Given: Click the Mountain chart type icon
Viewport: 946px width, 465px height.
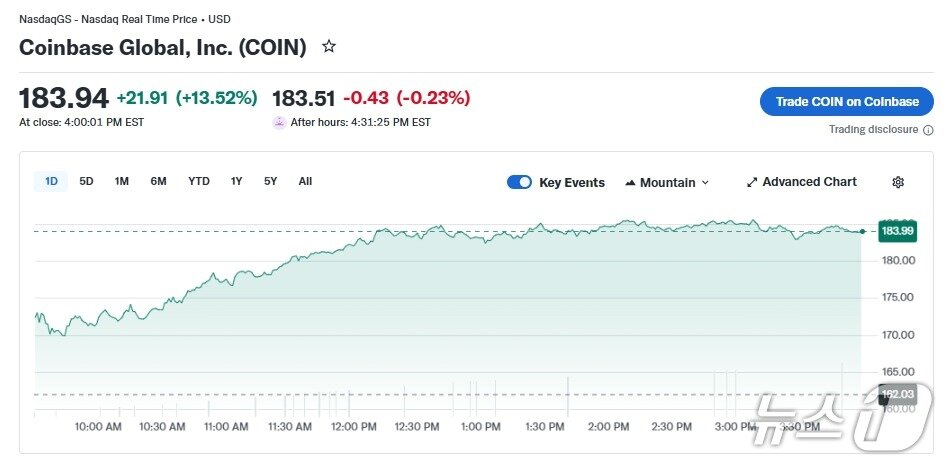Looking at the screenshot, I should (630, 183).
